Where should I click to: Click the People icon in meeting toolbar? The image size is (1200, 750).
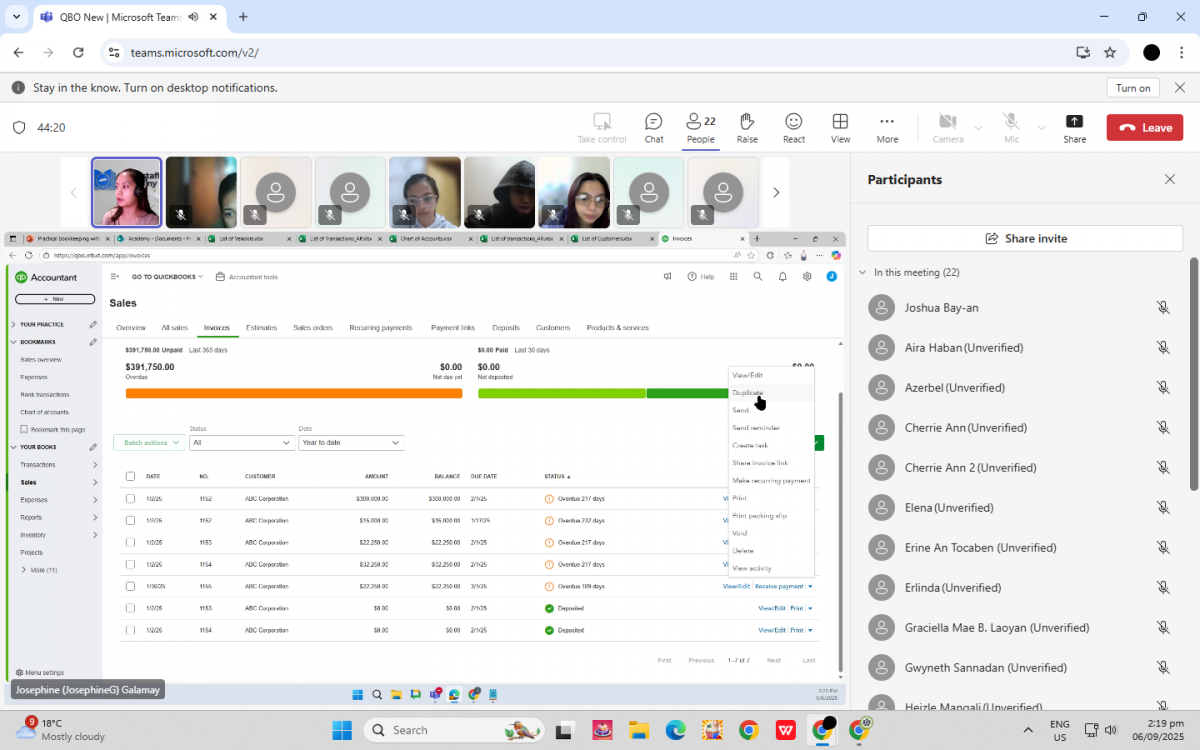[700, 128]
